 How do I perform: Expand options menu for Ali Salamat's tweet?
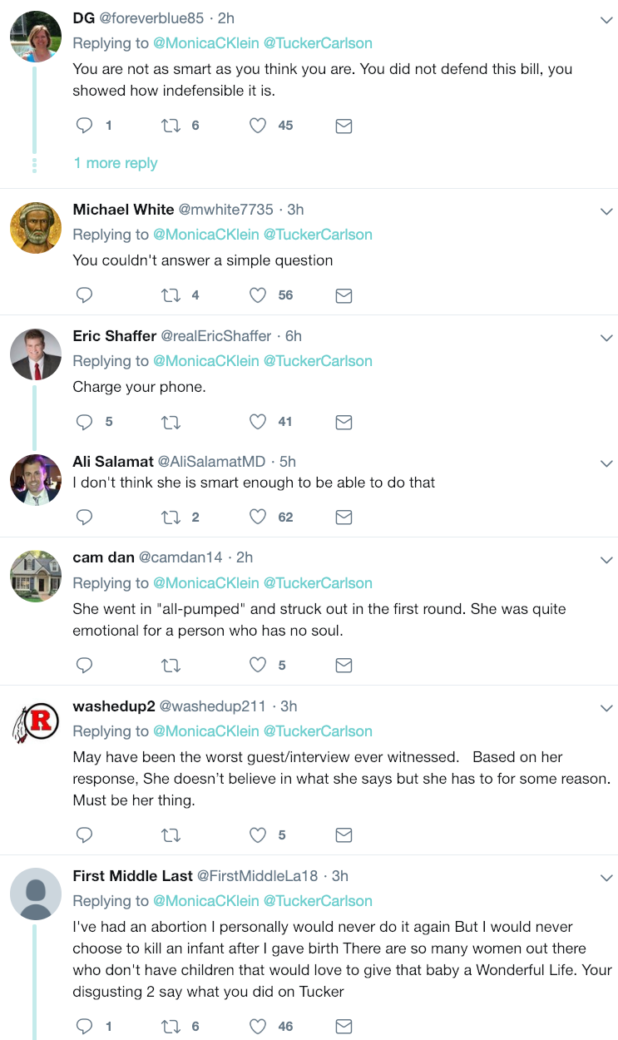tap(605, 463)
